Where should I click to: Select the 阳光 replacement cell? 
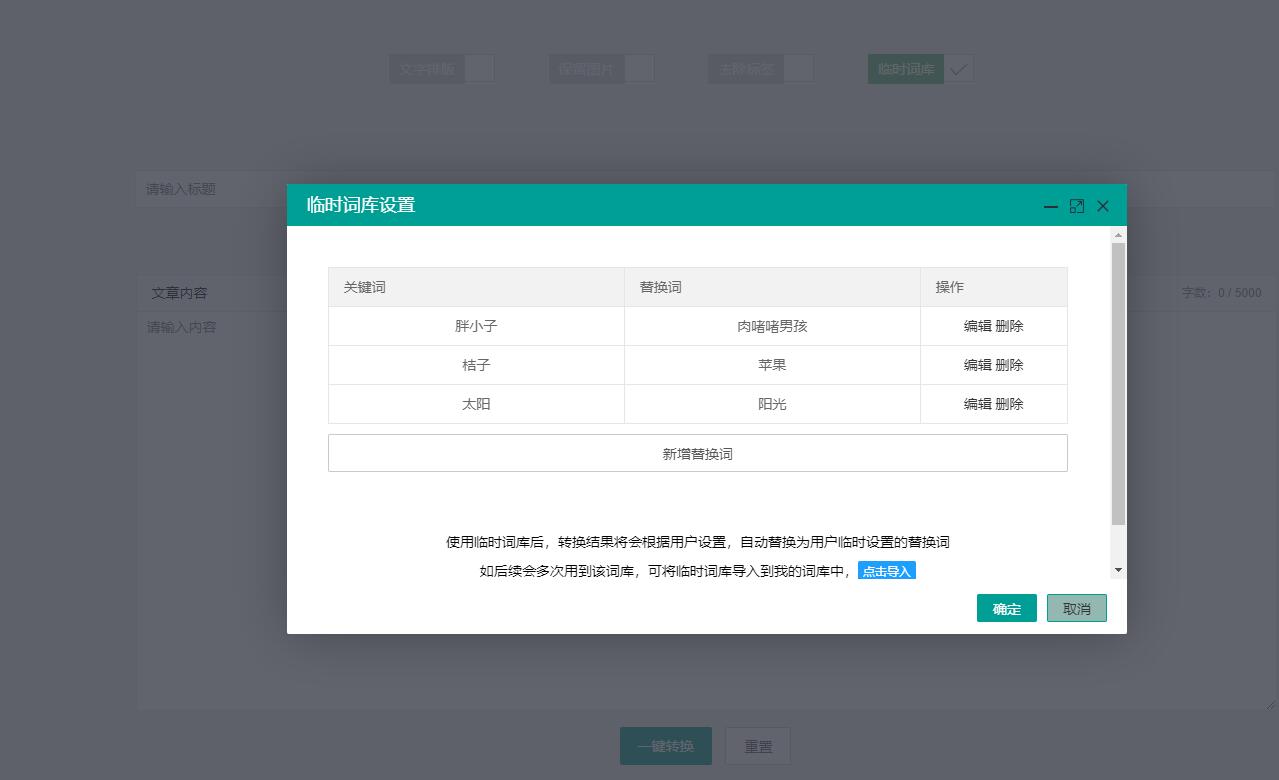pos(772,404)
